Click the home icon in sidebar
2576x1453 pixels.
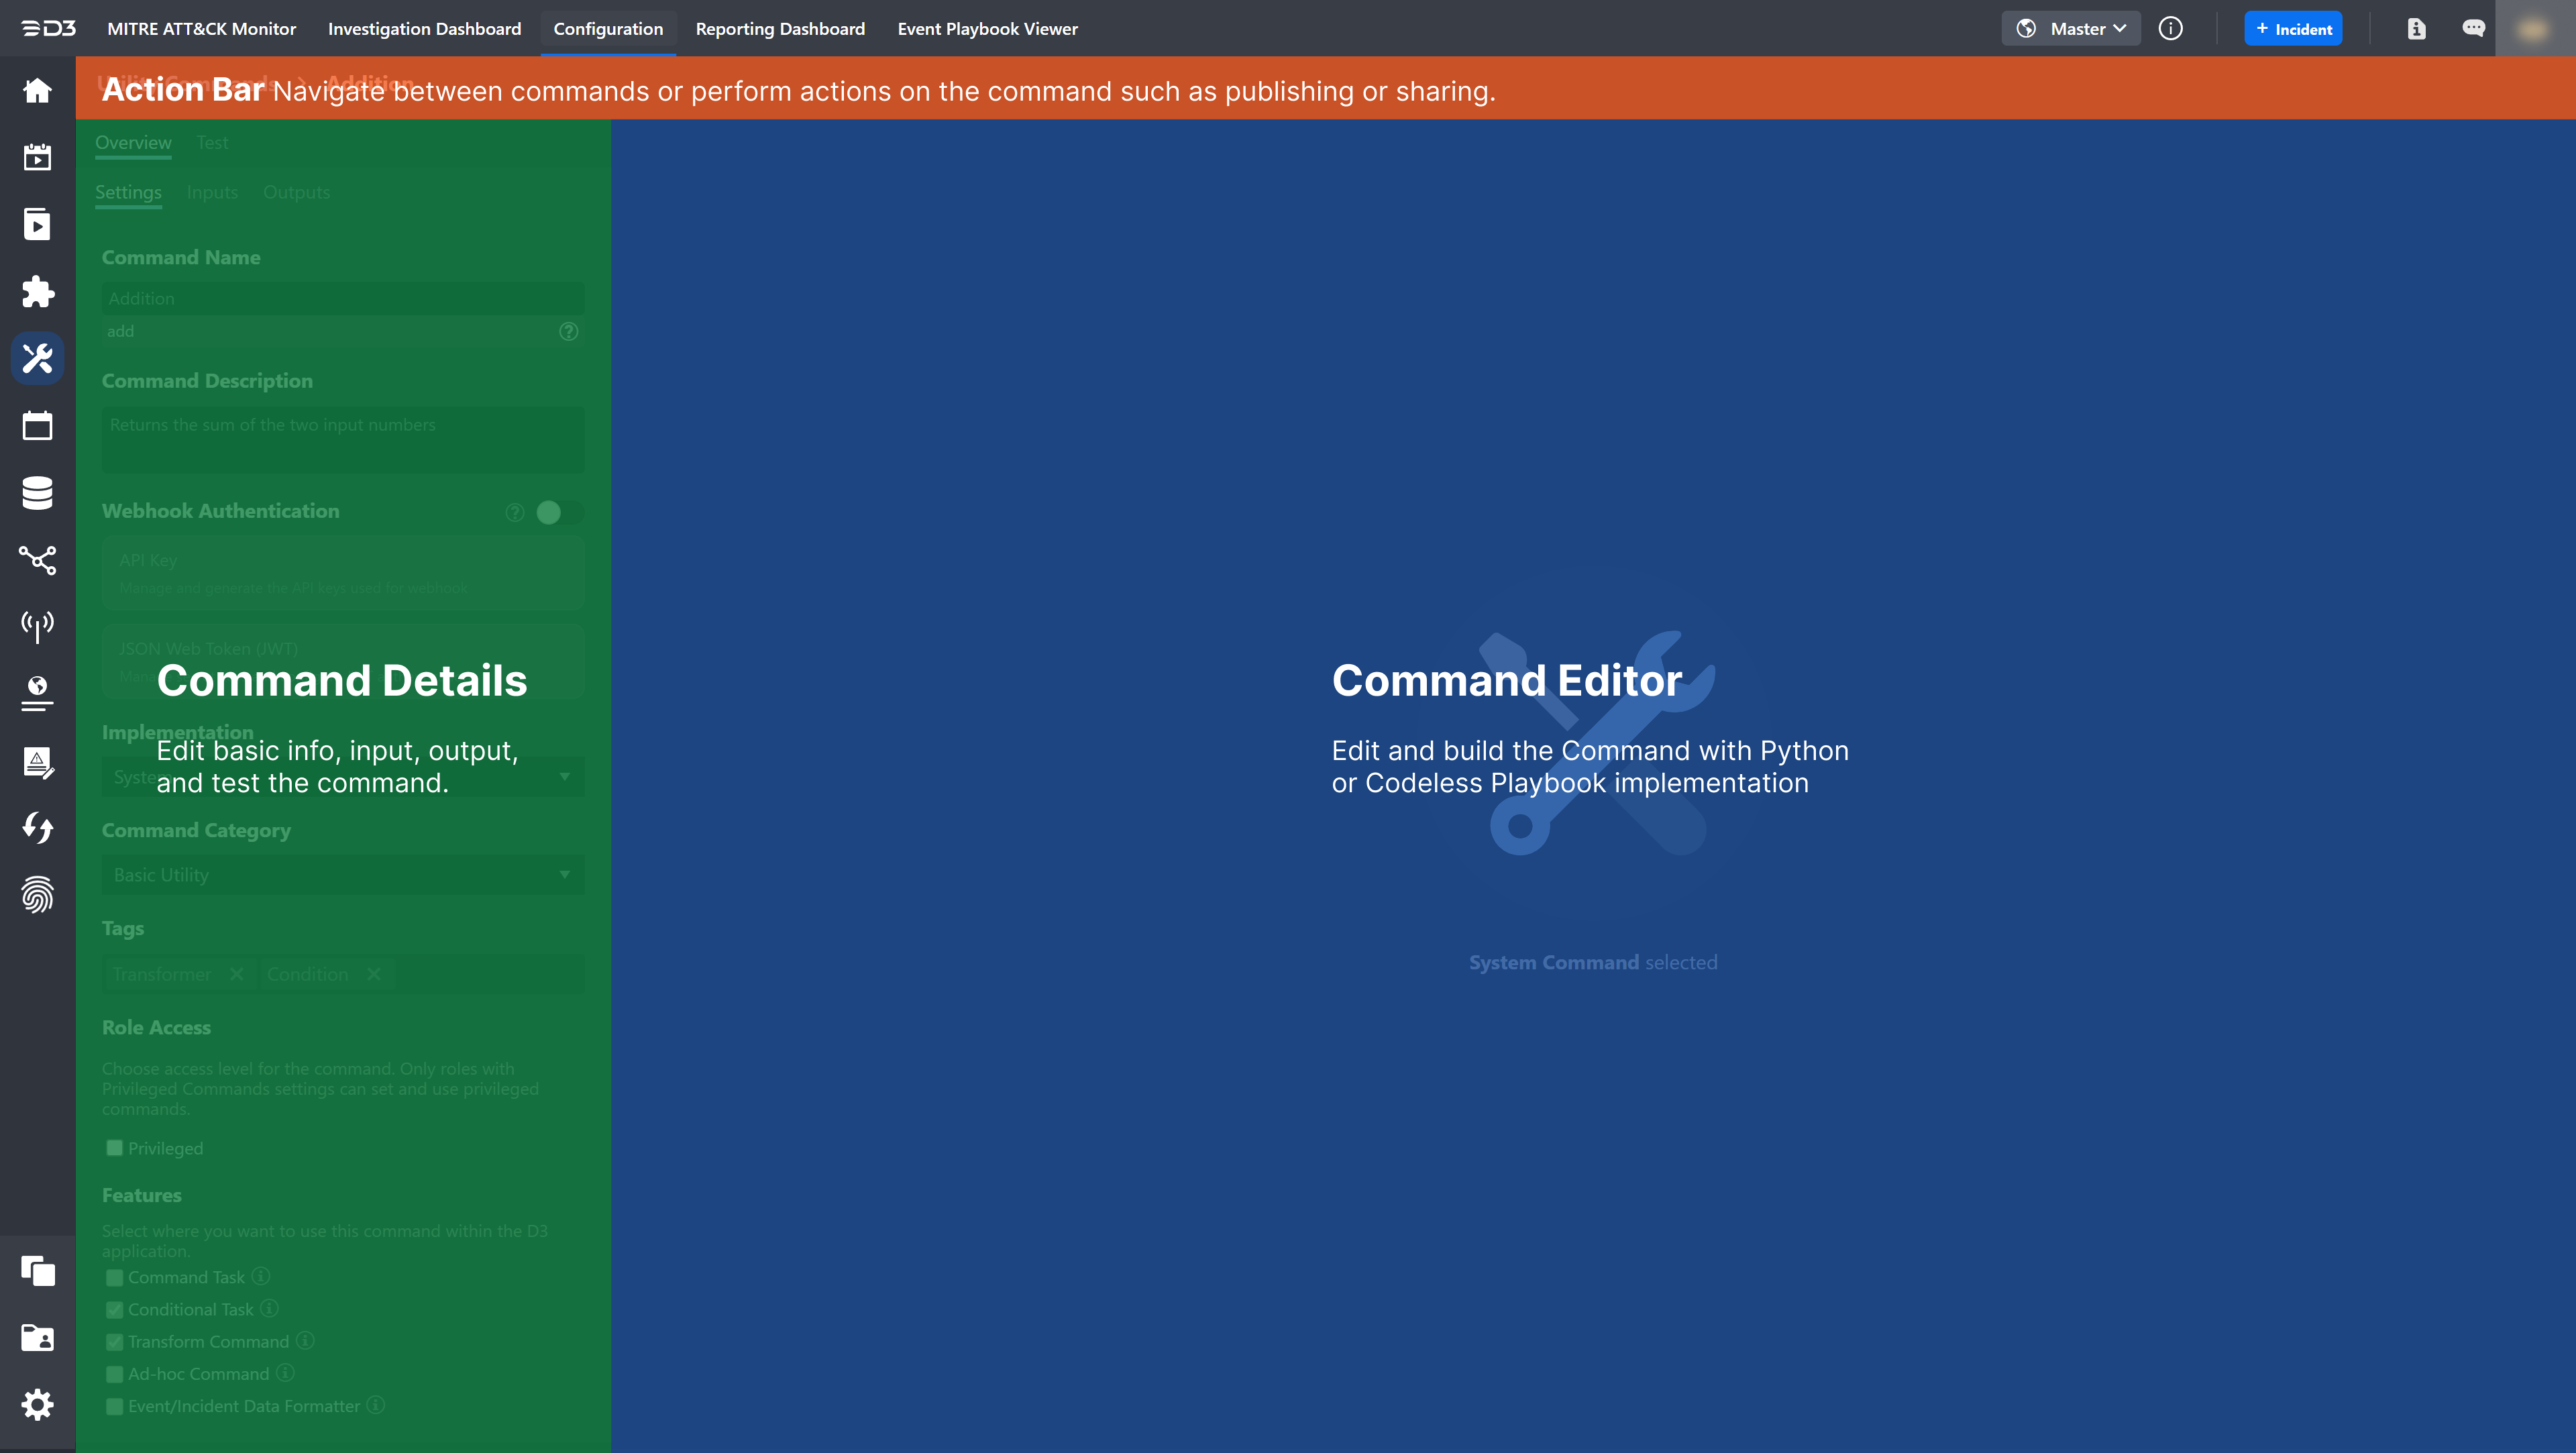(37, 91)
